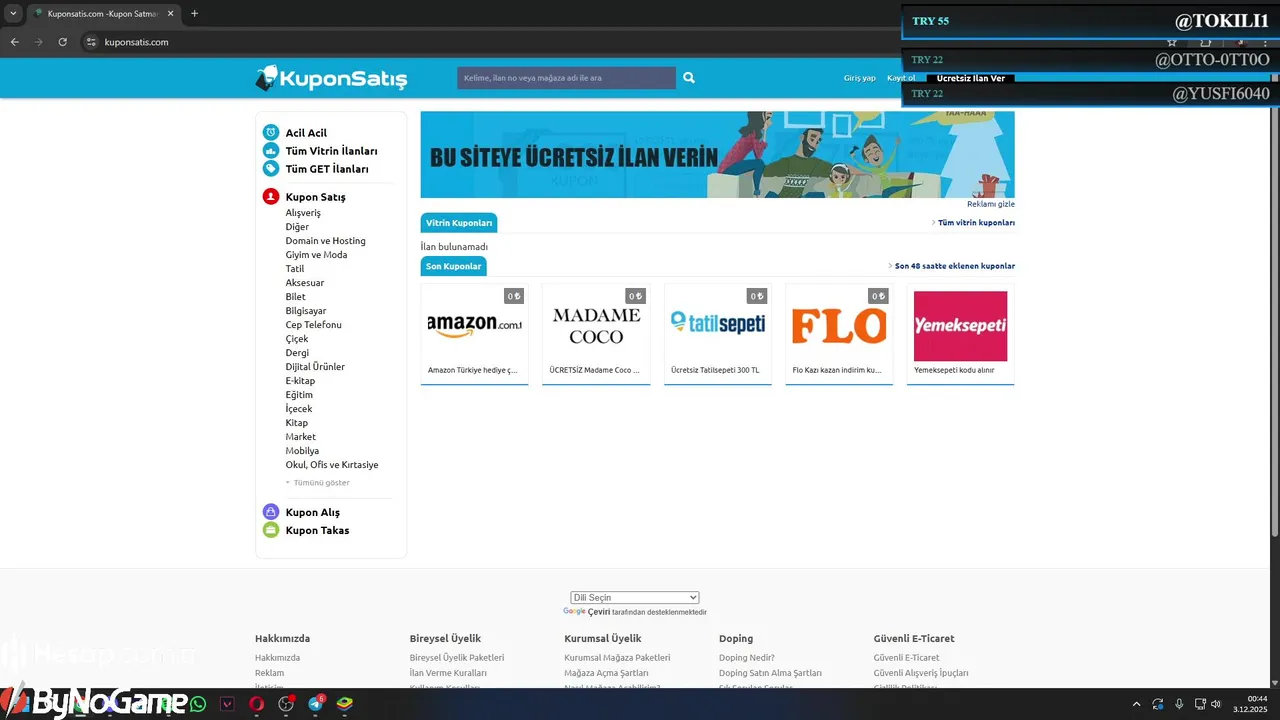Viewport: 1280px width, 720px height.
Task: Click Tüm vitrin kuponları link
Action: pos(976,223)
